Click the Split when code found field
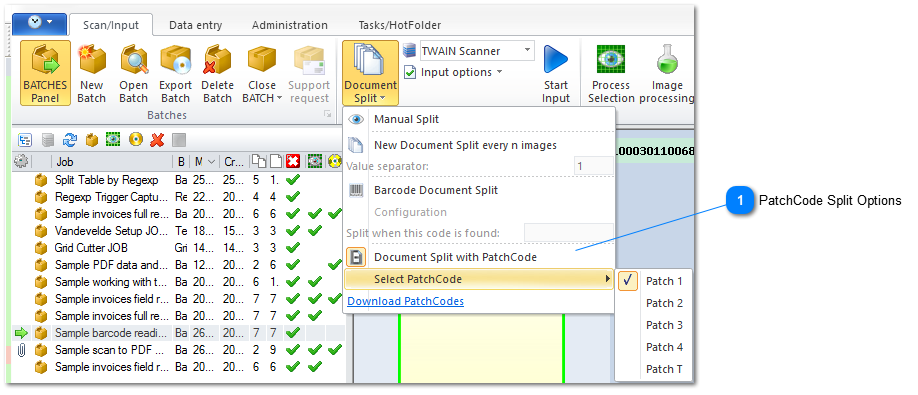Screen dimensions: 918x395 pyautogui.click(x=568, y=233)
